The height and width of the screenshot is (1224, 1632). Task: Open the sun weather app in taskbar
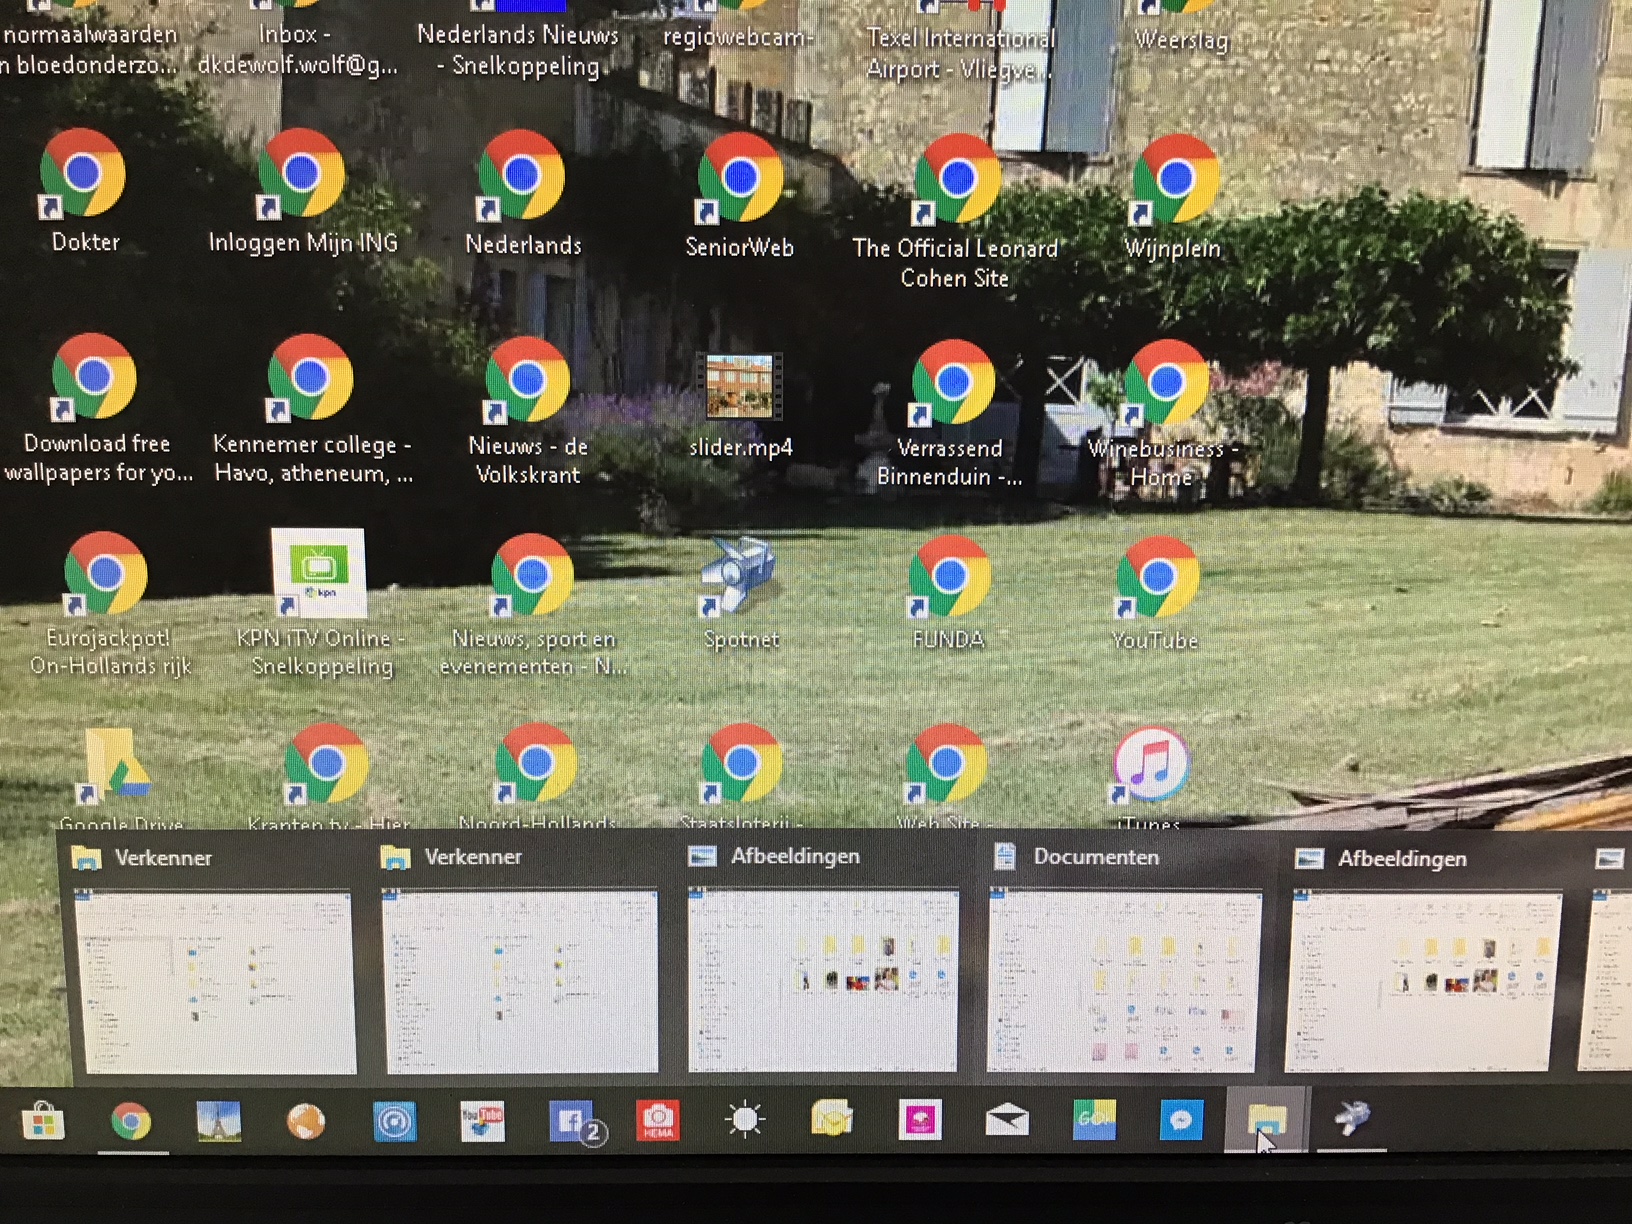[745, 1120]
